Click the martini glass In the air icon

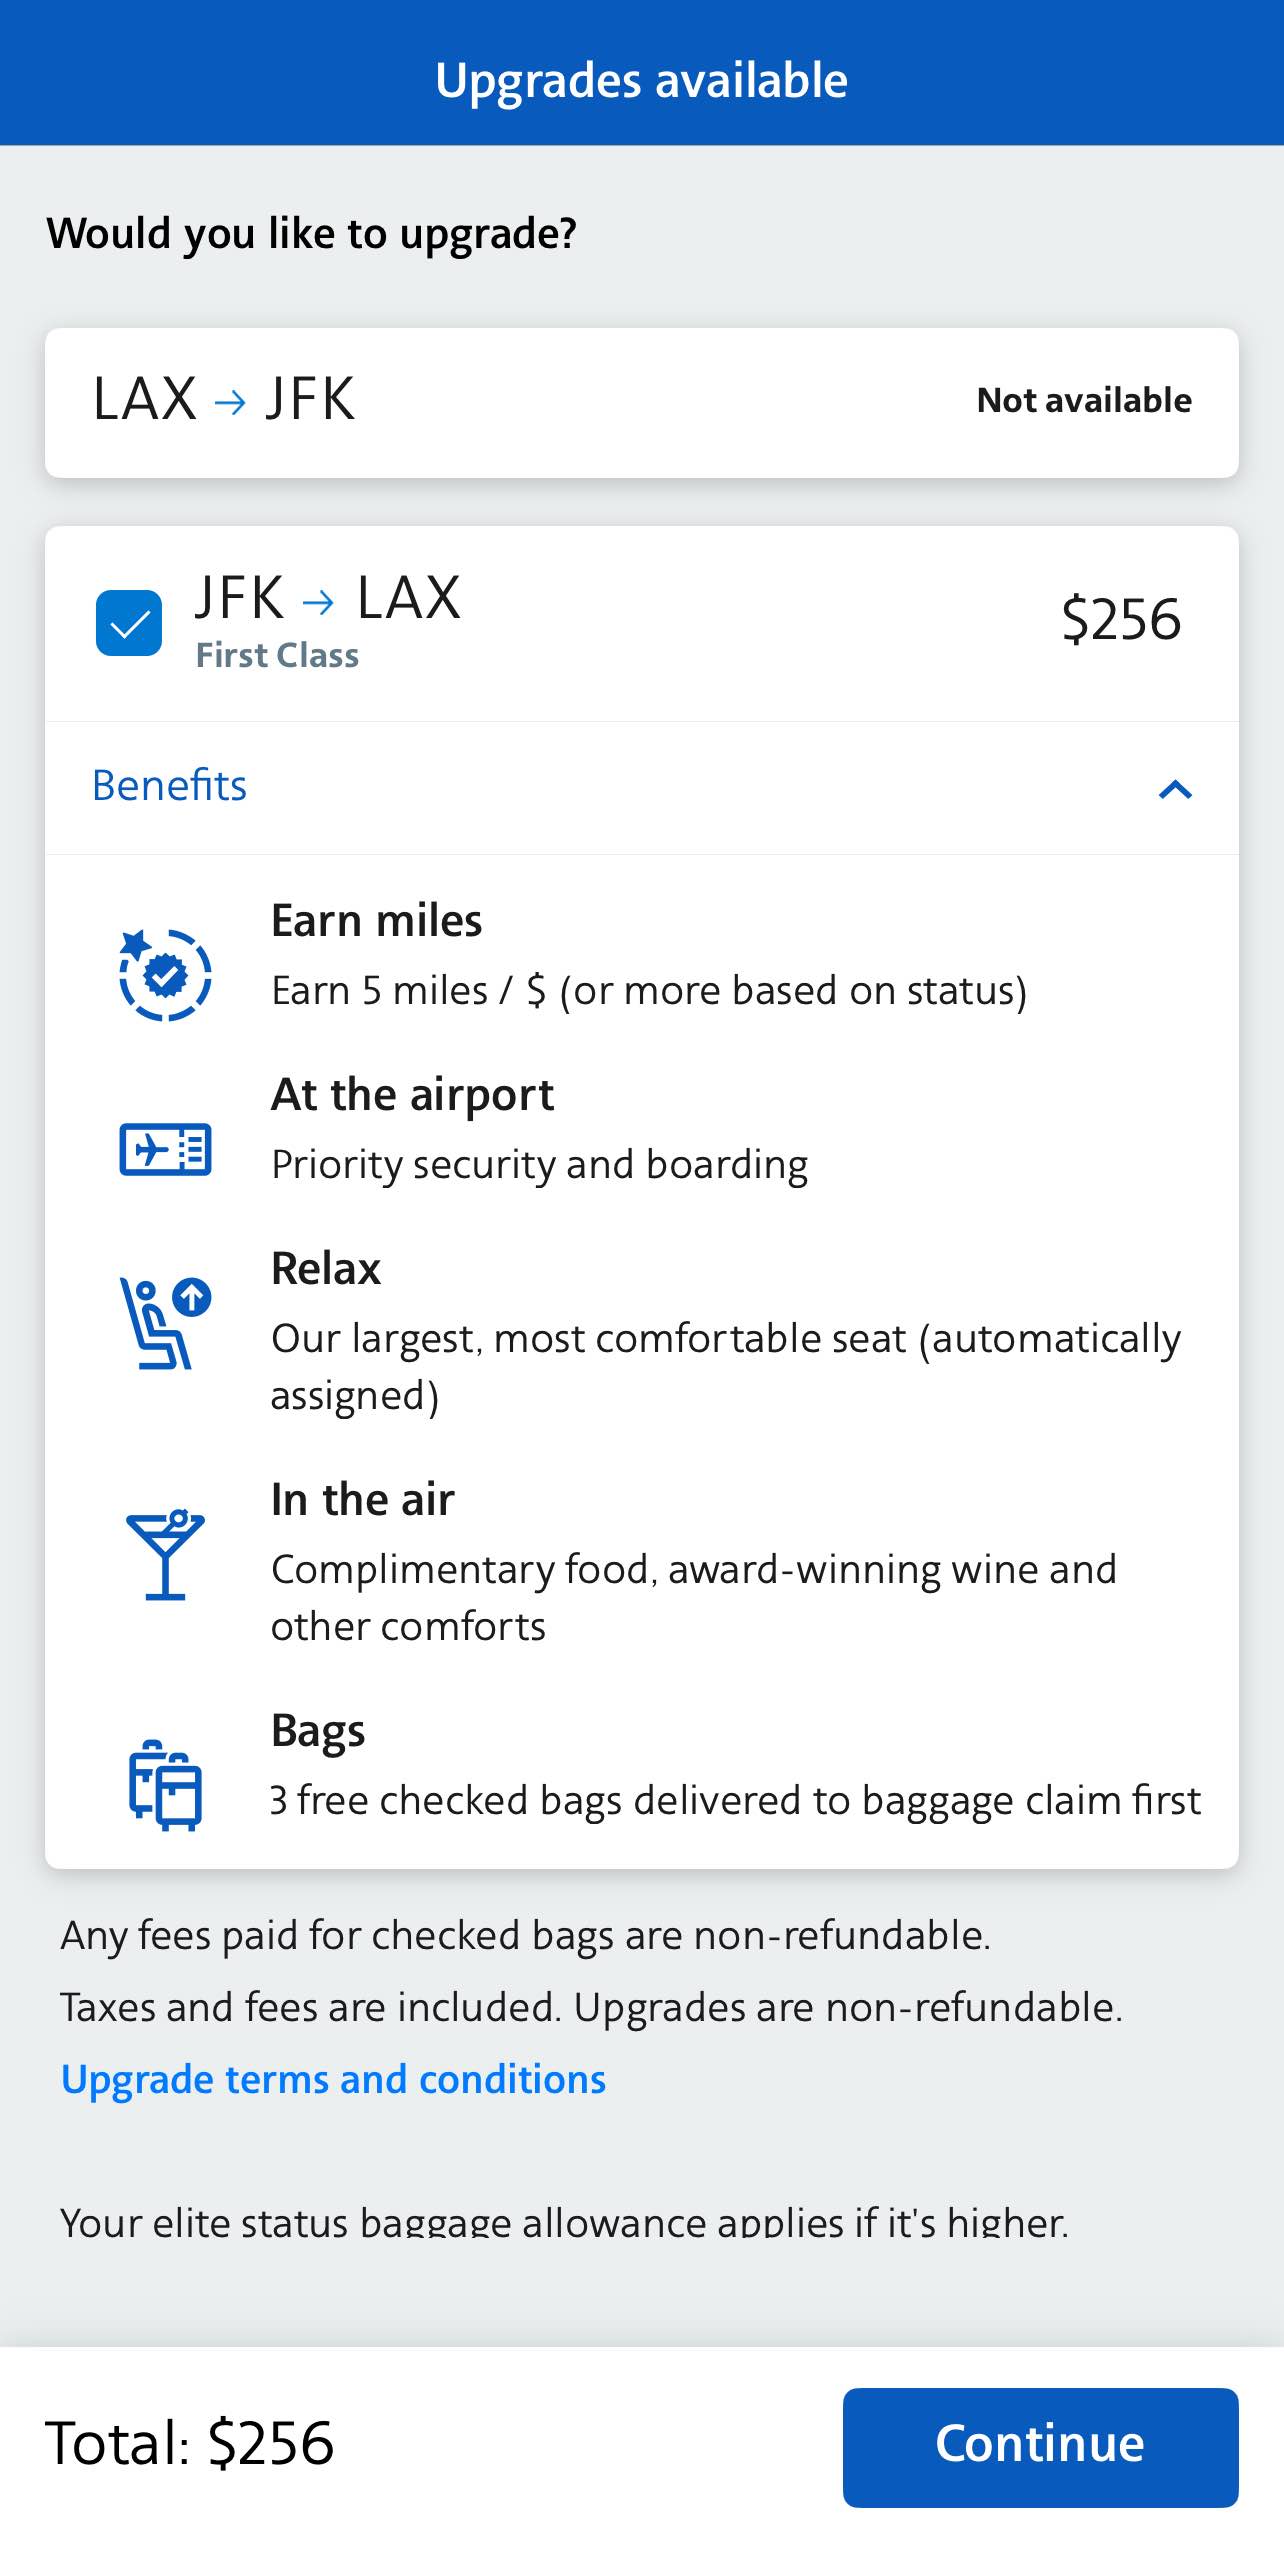pyautogui.click(x=165, y=1554)
